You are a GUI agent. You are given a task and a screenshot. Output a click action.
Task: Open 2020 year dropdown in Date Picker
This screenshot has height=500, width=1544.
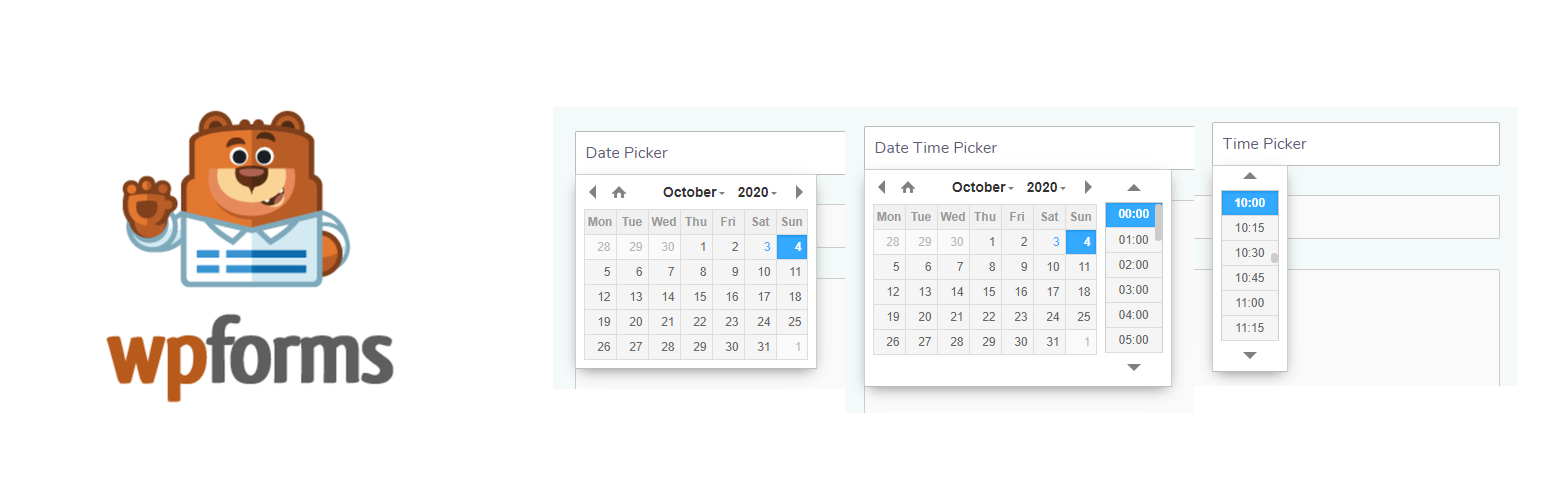757,192
